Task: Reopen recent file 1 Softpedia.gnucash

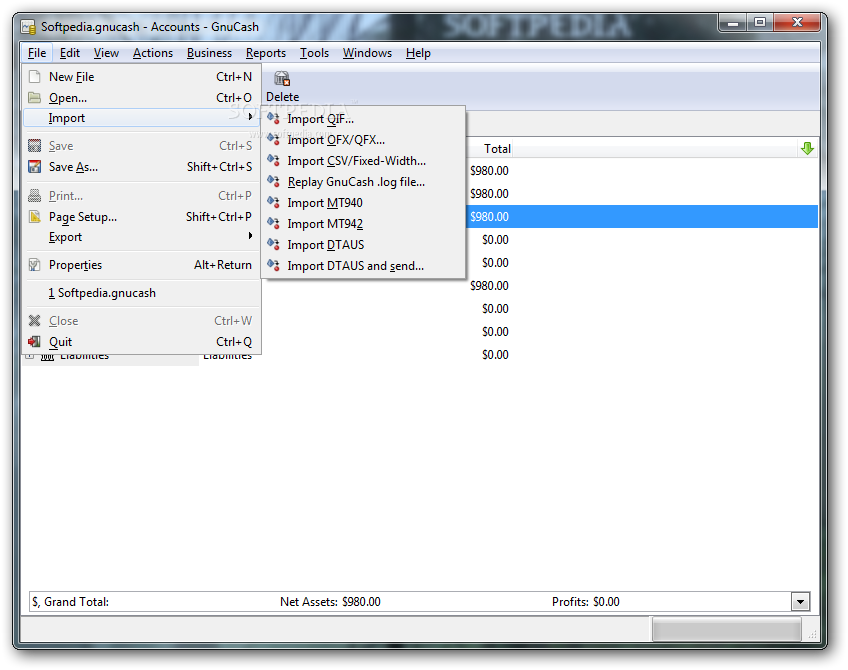Action: pos(142,293)
